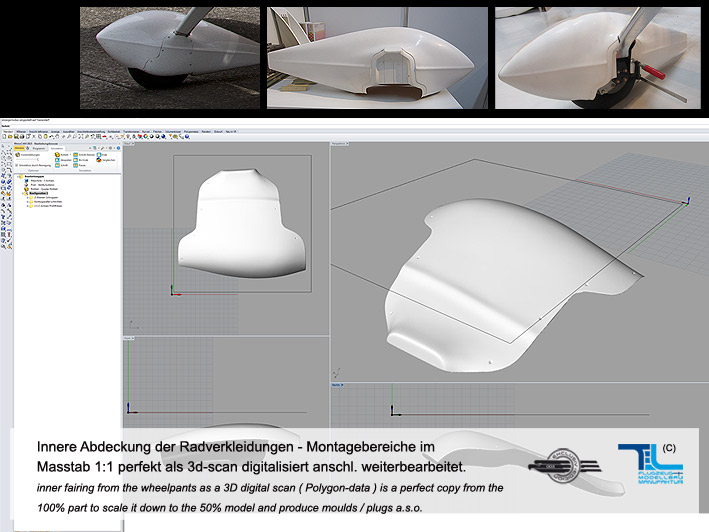This screenshot has height=532, width=709.
Task: Click the Copy icon in toolbar
Action: pos(40,137)
